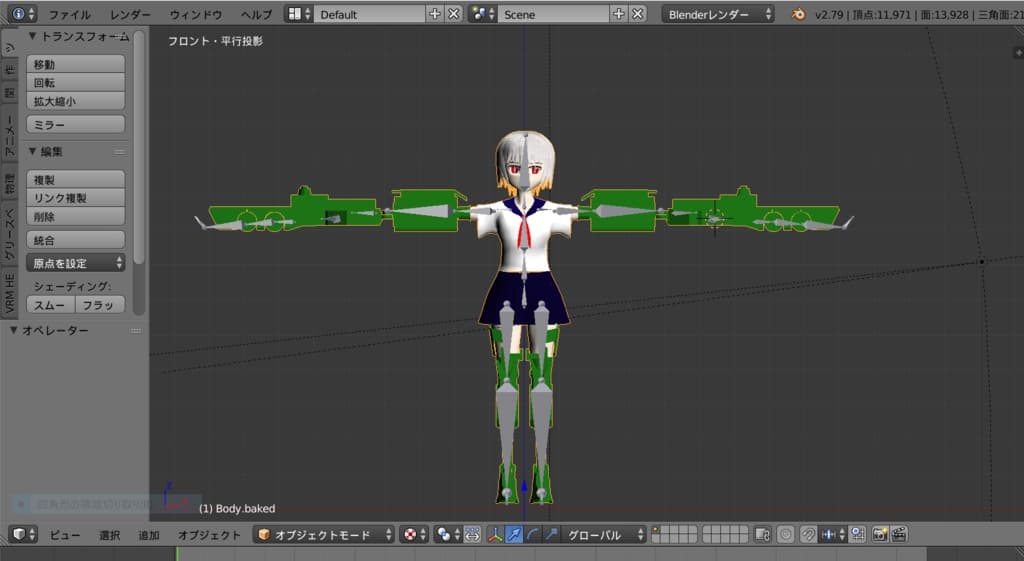
Task: Open the Blenderレンダー engine dropdown
Action: point(717,14)
